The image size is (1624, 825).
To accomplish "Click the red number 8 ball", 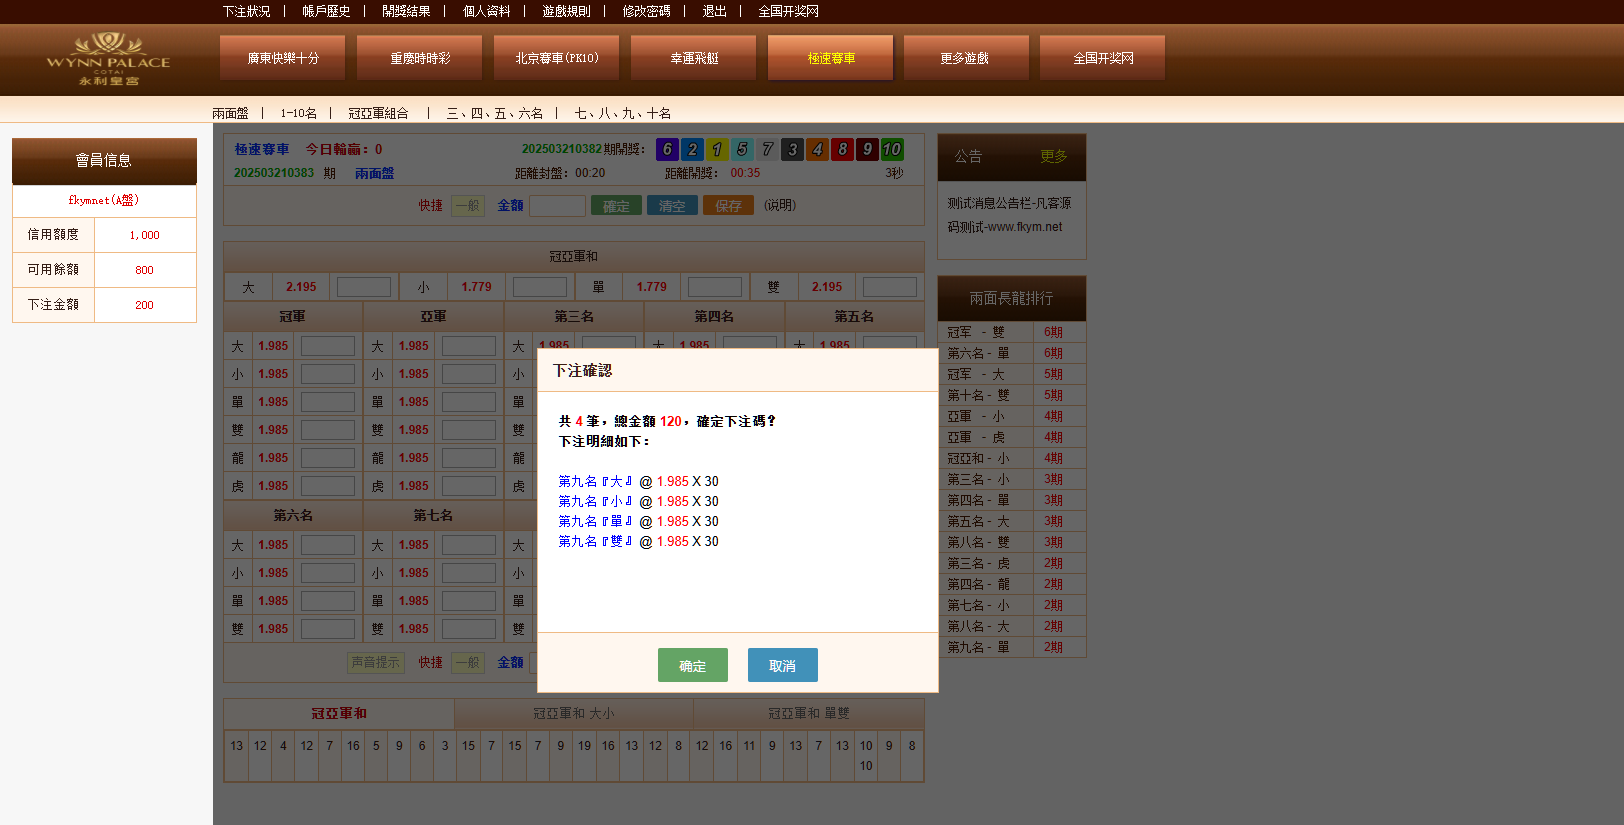I will point(842,149).
